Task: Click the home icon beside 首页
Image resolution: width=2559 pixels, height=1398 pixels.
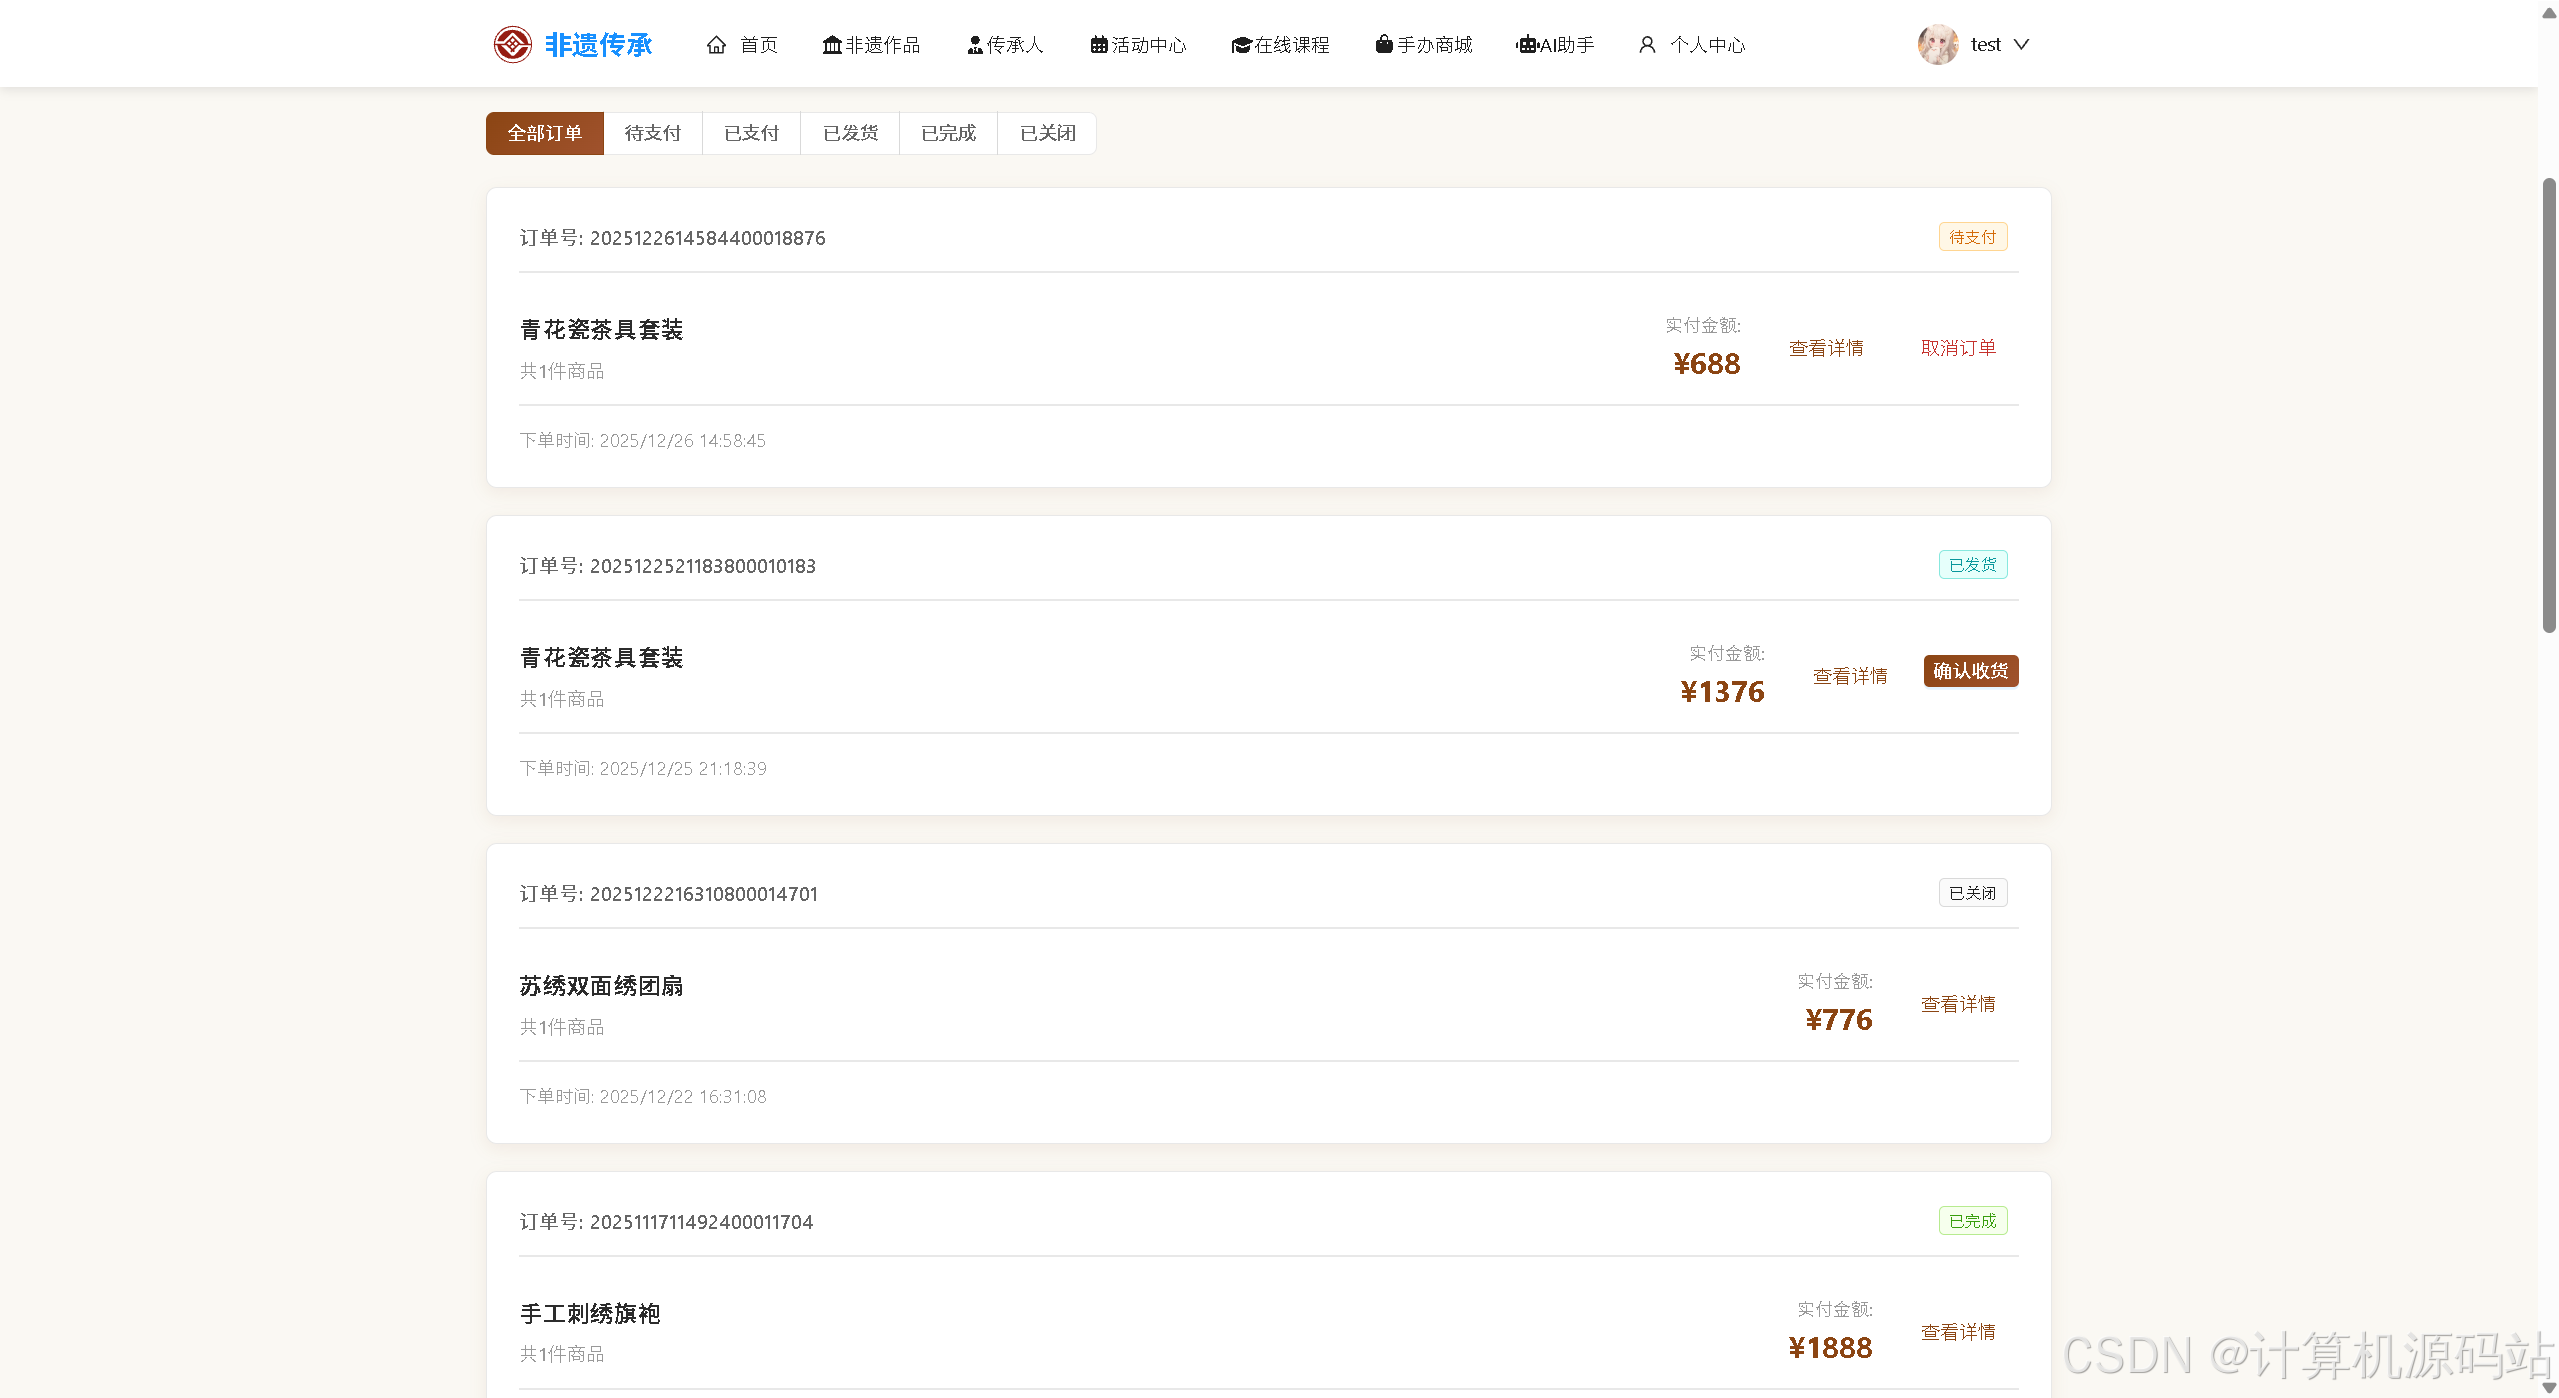Action: tap(716, 45)
